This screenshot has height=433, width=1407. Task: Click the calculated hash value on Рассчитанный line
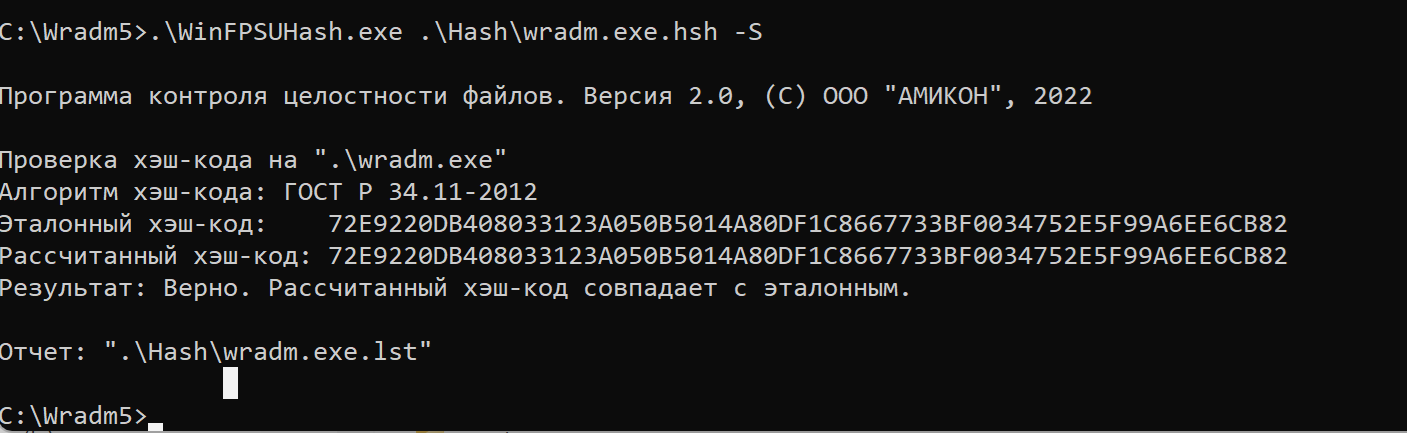[807, 256]
